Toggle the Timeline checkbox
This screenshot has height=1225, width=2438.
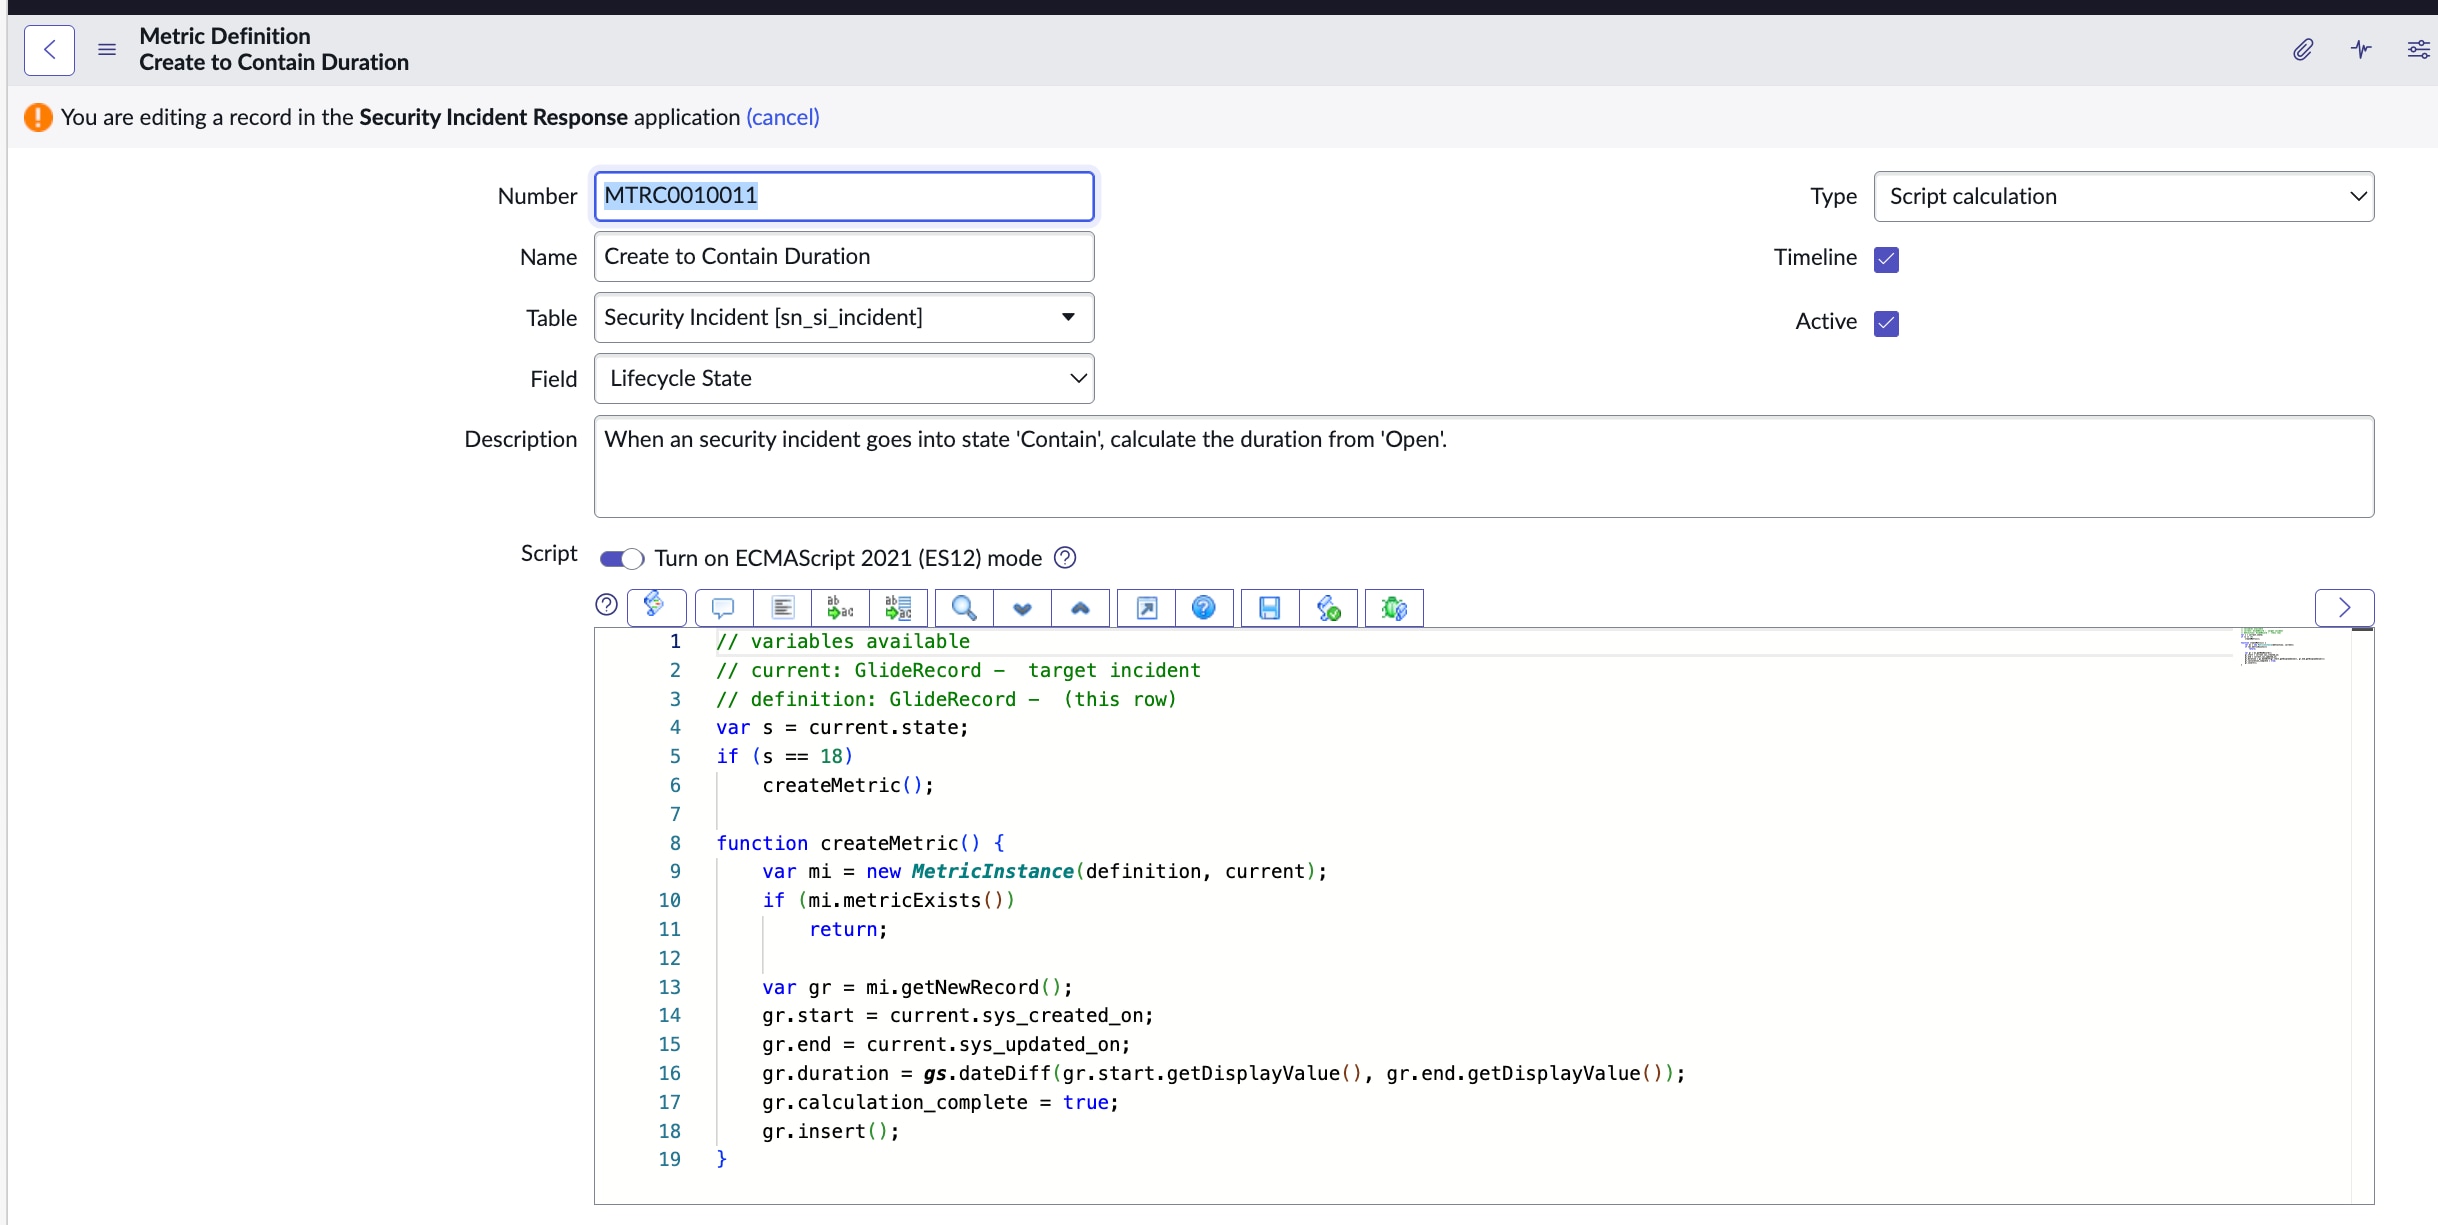pyautogui.click(x=1886, y=259)
